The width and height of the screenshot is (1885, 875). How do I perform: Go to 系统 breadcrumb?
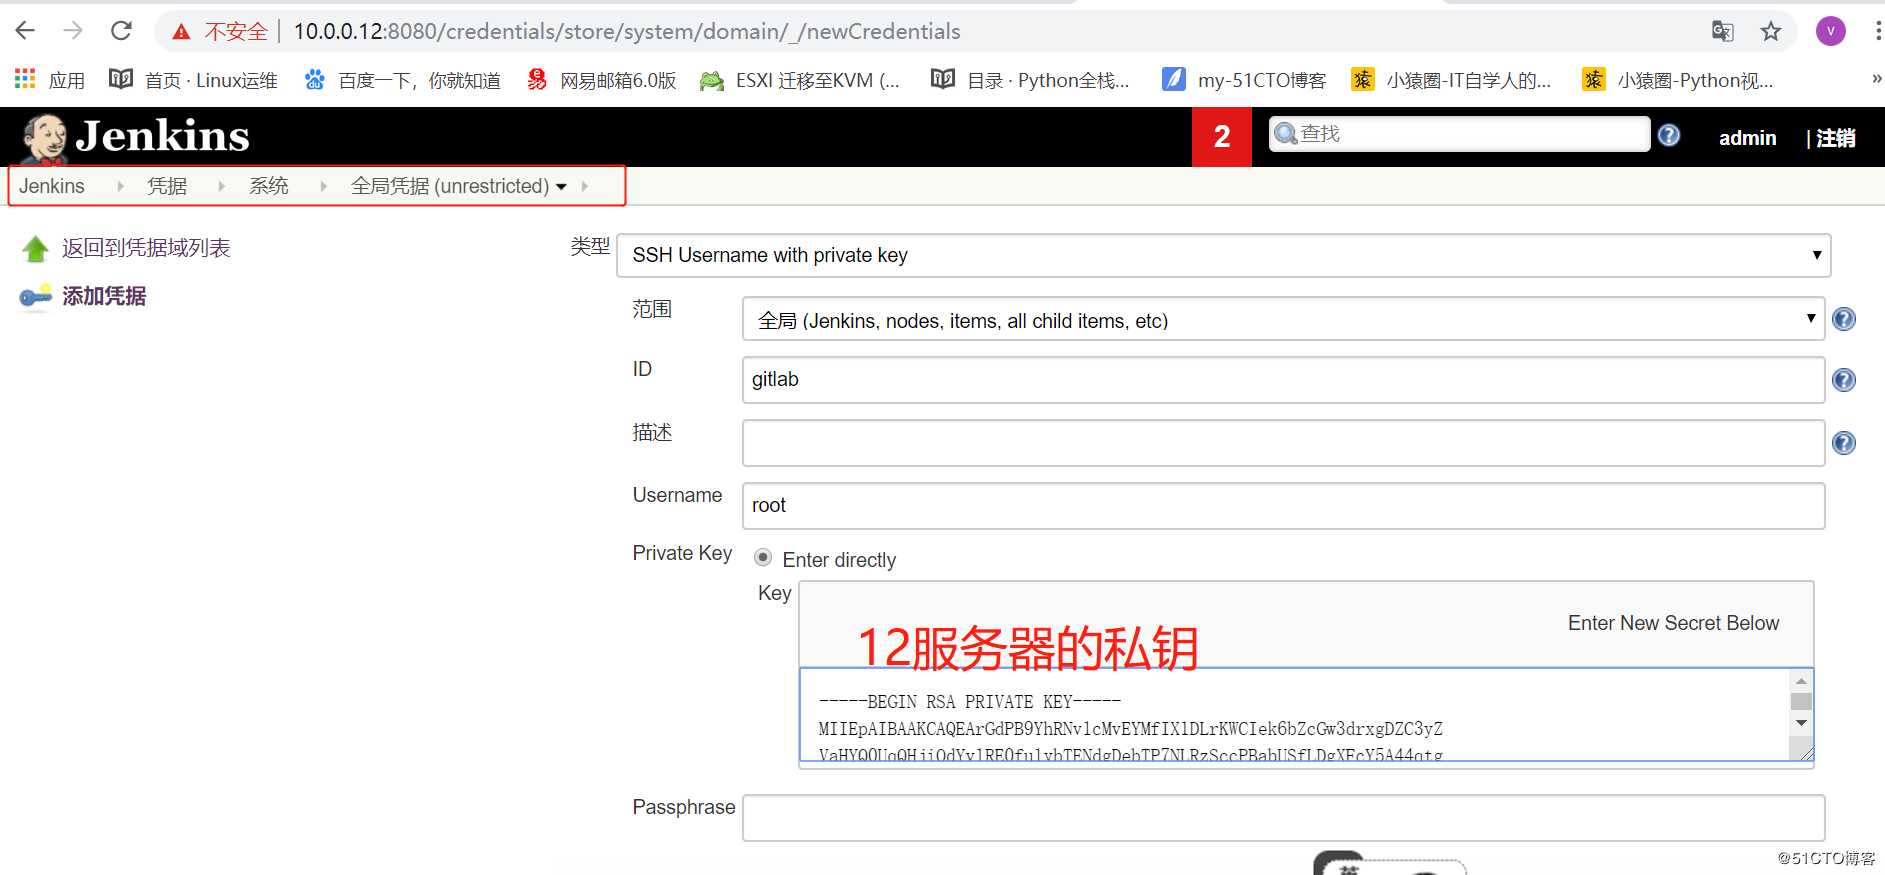(x=269, y=186)
